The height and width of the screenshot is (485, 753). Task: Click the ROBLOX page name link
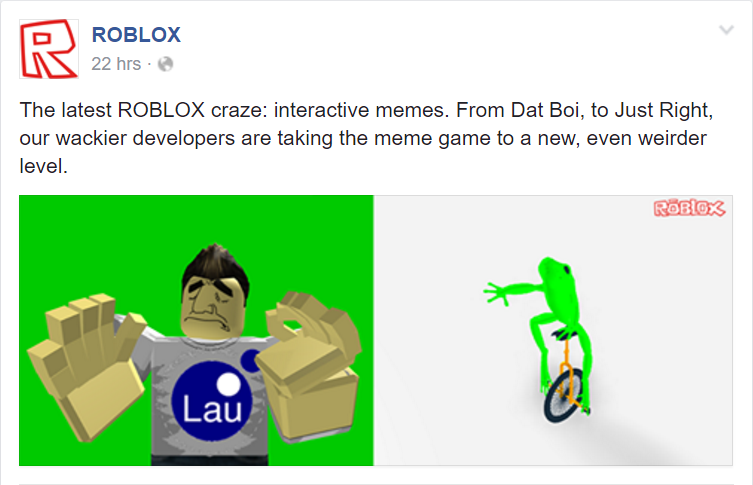click(x=136, y=35)
